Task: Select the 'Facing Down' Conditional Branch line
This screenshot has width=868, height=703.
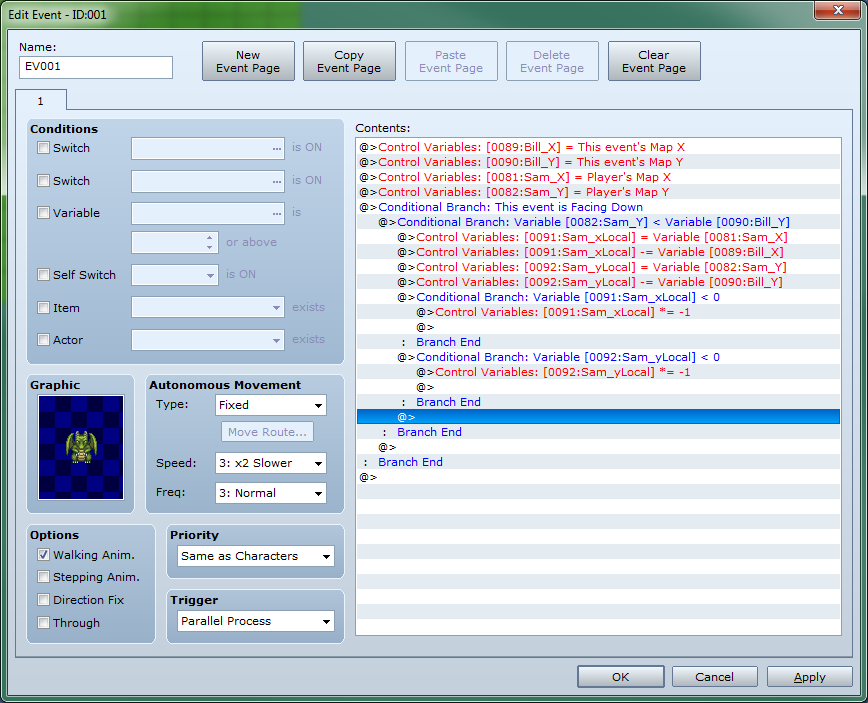Action: (510, 207)
